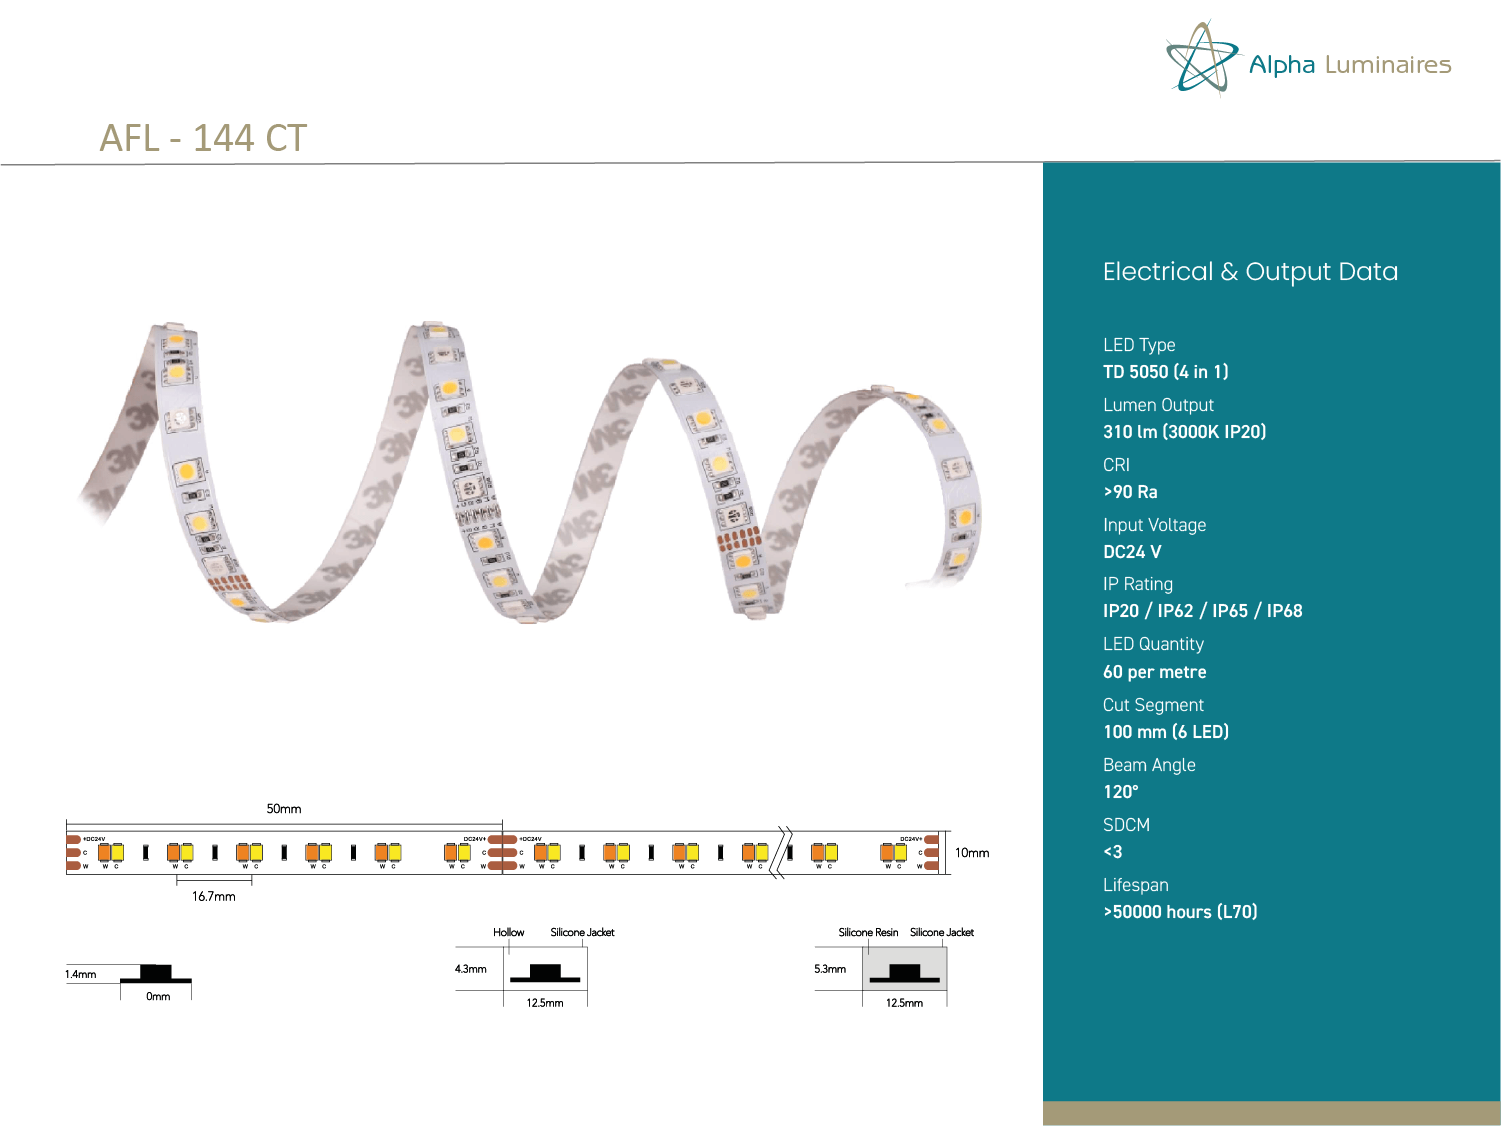1501x1126 pixels.
Task: Click the 310 lm (3000K IP20) lumen value
Action: click(x=1184, y=432)
